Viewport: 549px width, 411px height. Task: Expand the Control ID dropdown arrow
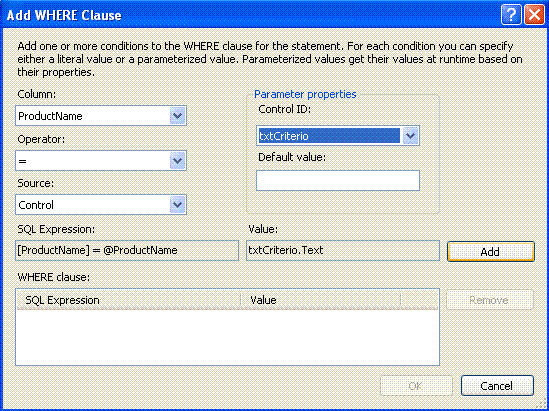click(x=411, y=135)
